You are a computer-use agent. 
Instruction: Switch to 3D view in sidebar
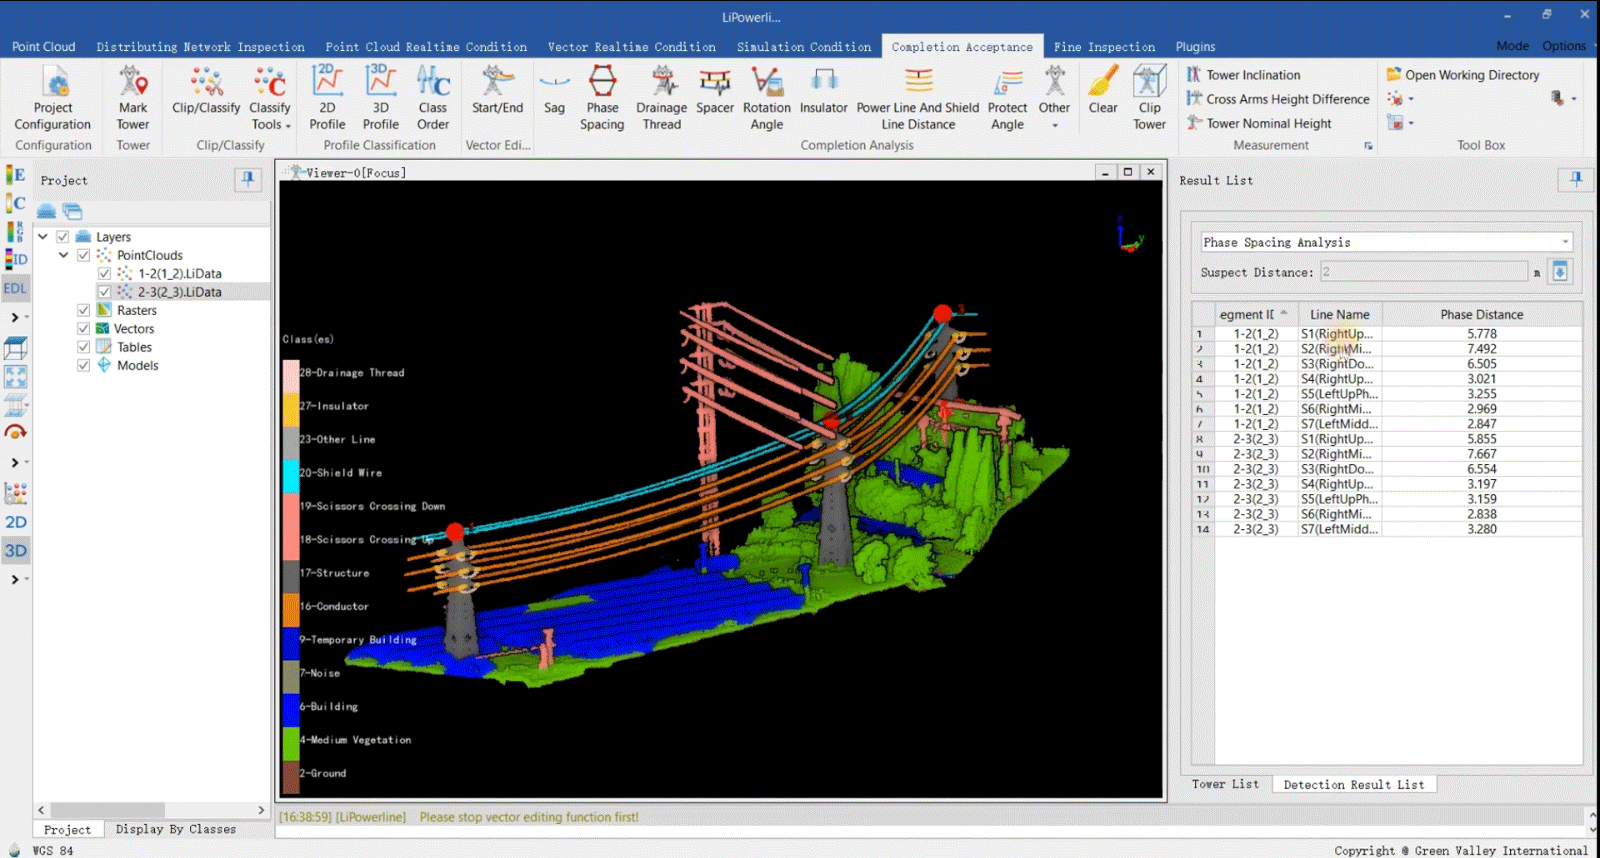click(16, 550)
